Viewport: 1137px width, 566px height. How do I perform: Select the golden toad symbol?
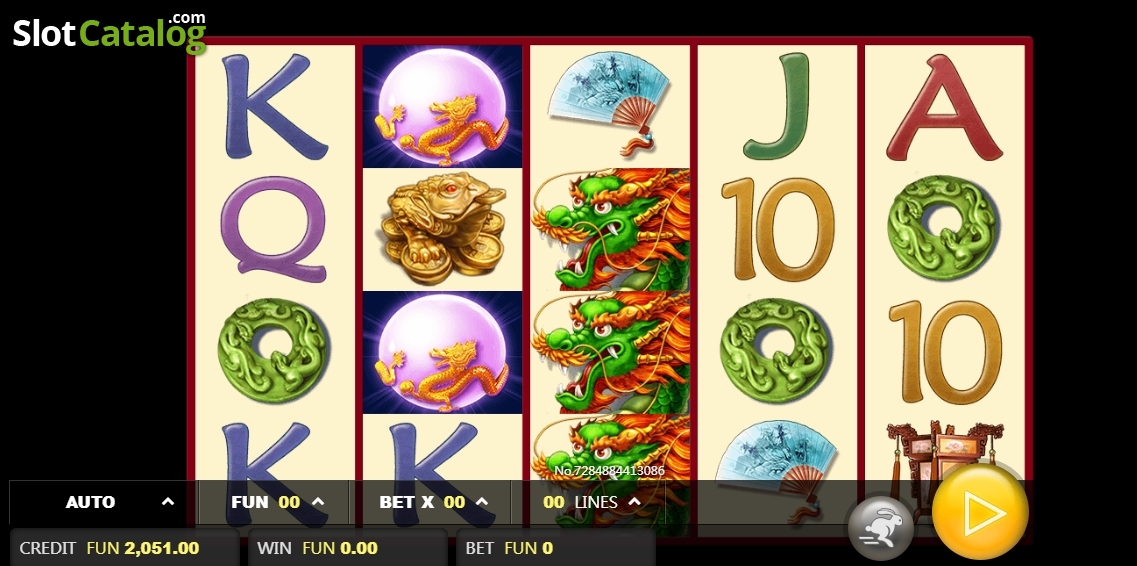tap(442, 229)
